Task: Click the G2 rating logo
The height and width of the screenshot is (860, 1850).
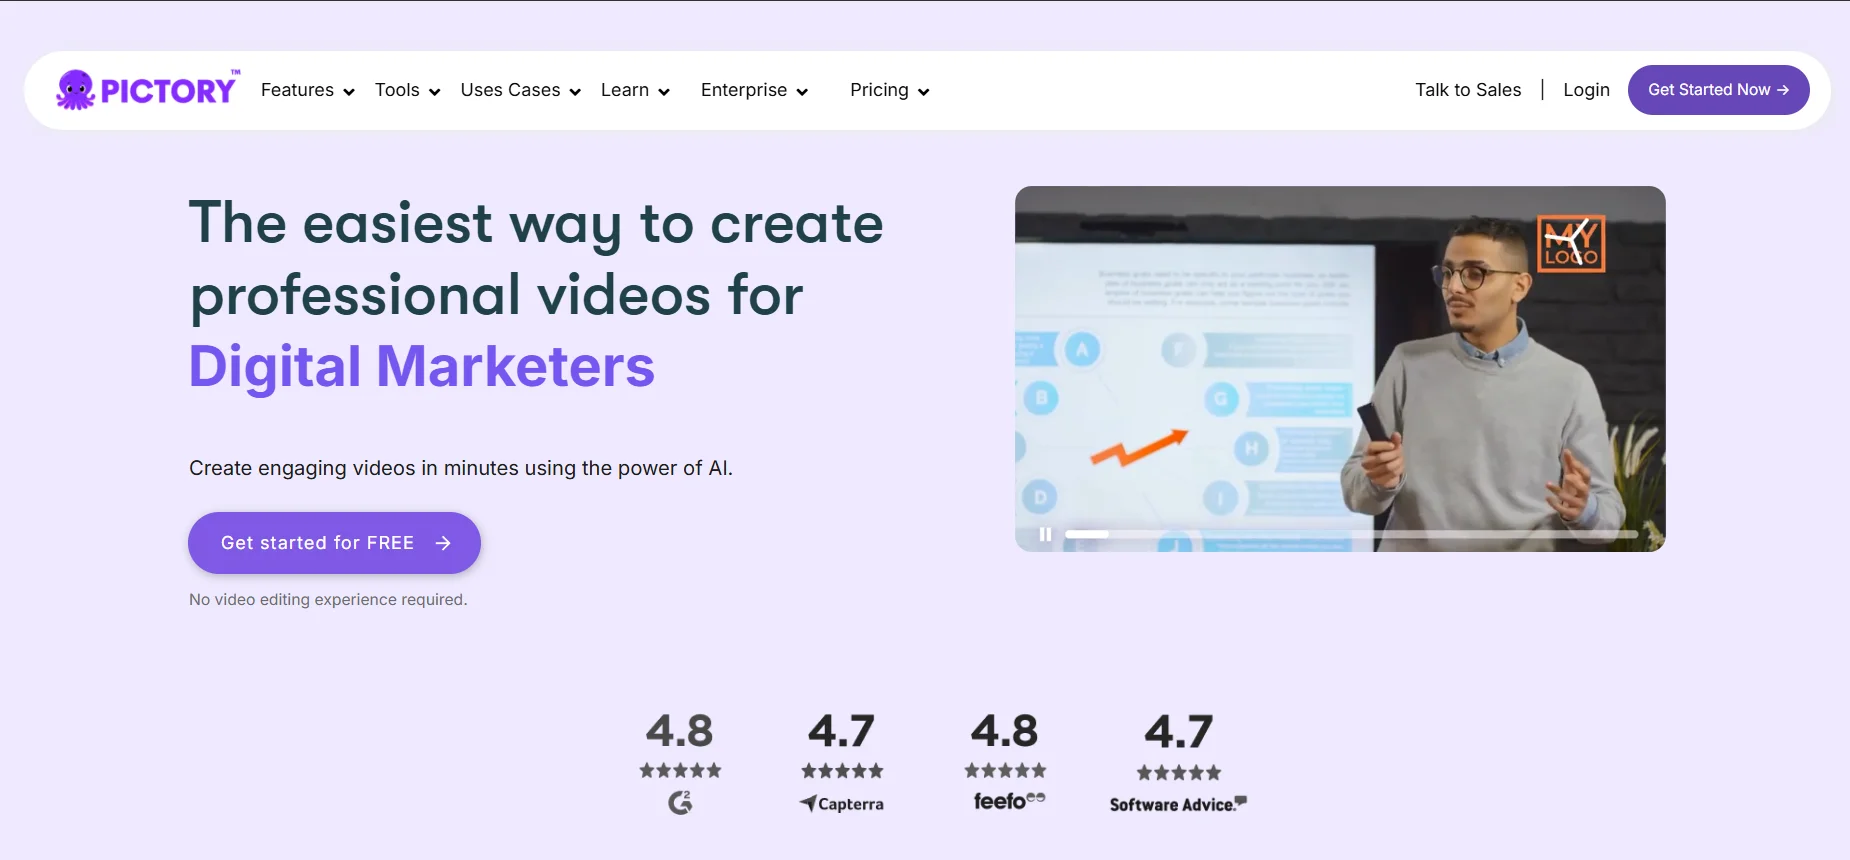Action: tap(680, 802)
